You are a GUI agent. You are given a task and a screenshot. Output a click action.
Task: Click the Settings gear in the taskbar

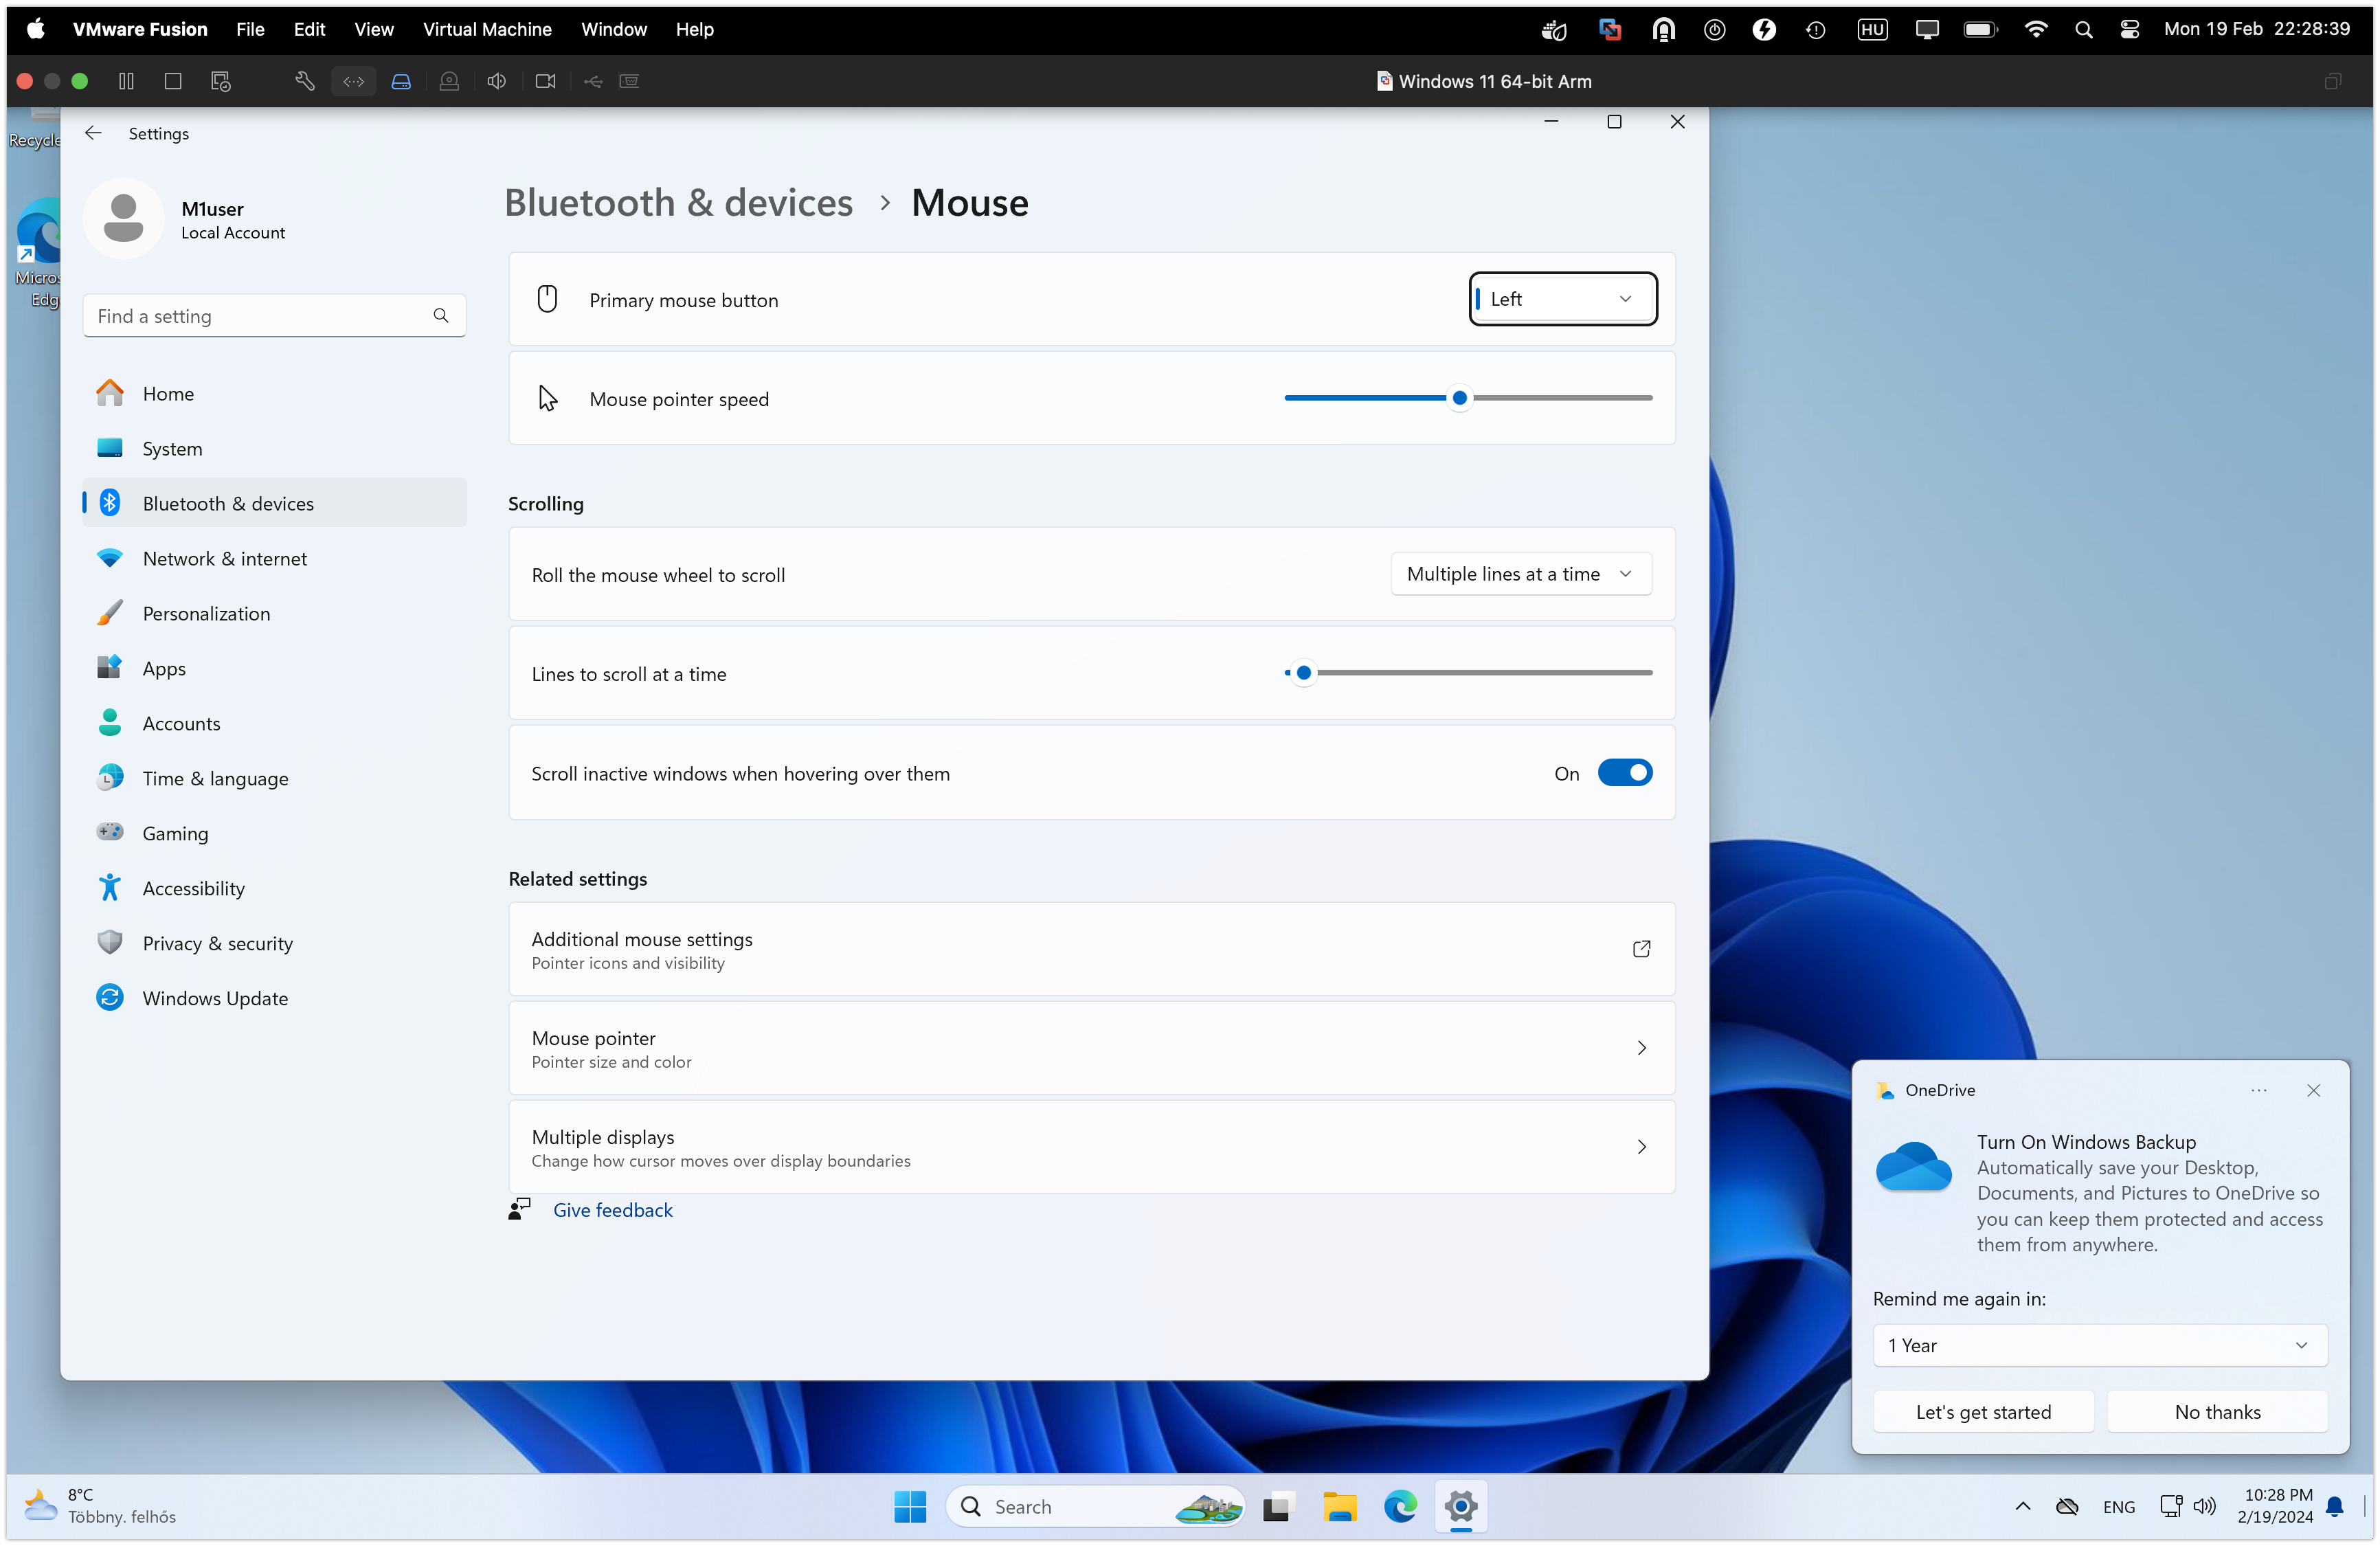pyautogui.click(x=1461, y=1507)
